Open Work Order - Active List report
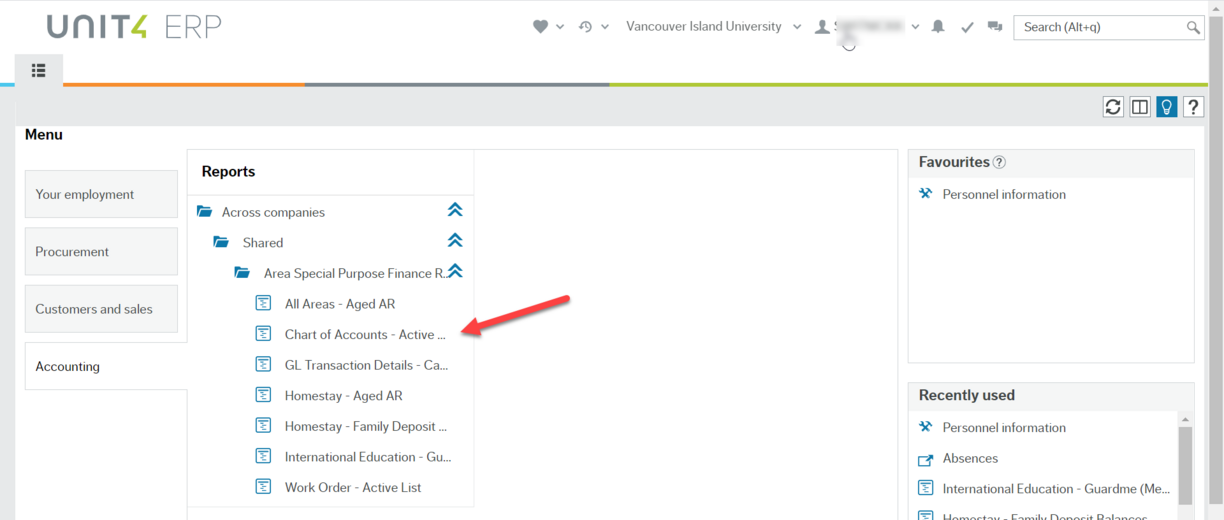 pos(353,488)
